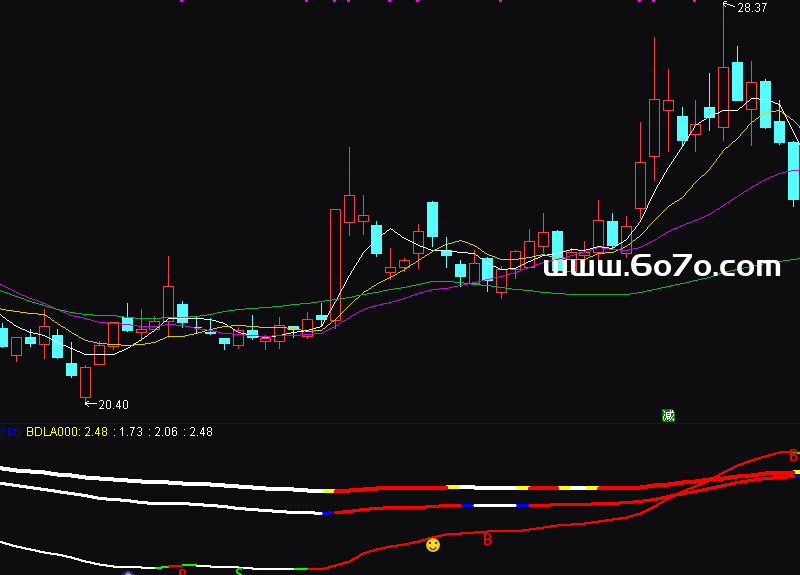Click the 28.37 high price label
Screen dimensions: 800x575
click(751, 8)
